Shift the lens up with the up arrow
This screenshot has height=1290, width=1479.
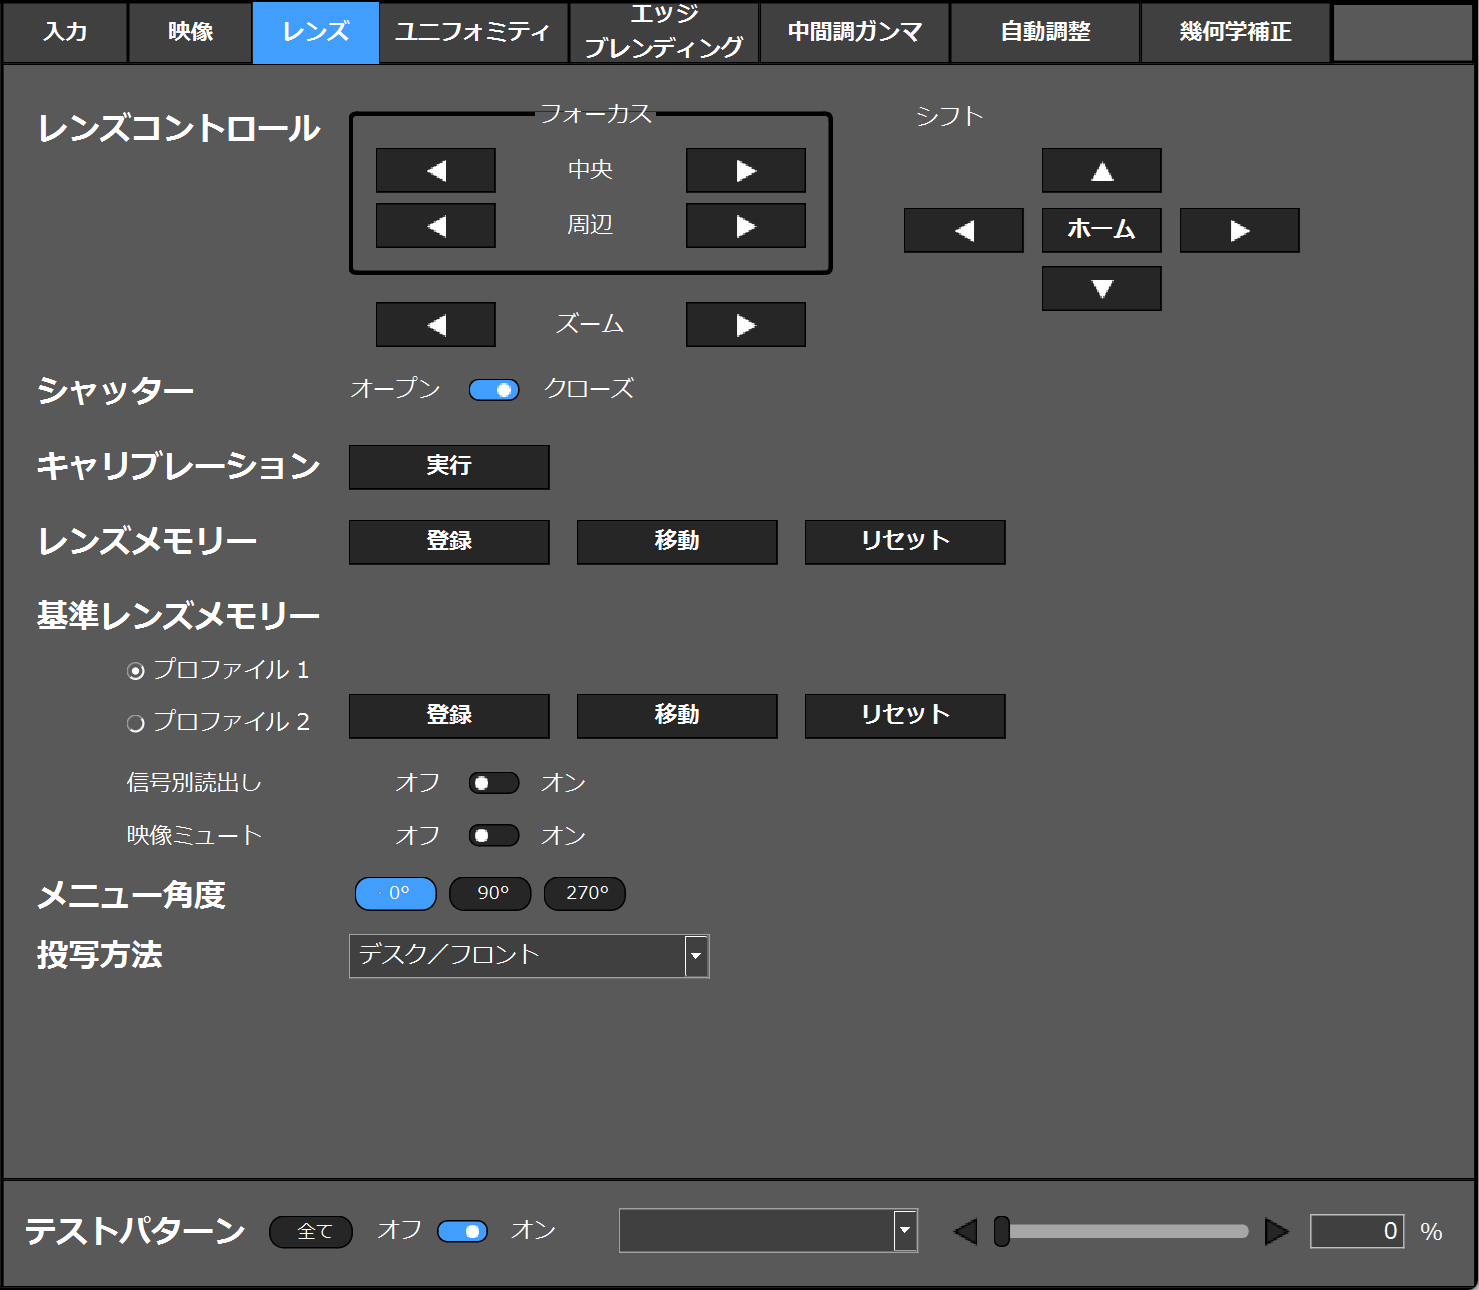click(1101, 171)
